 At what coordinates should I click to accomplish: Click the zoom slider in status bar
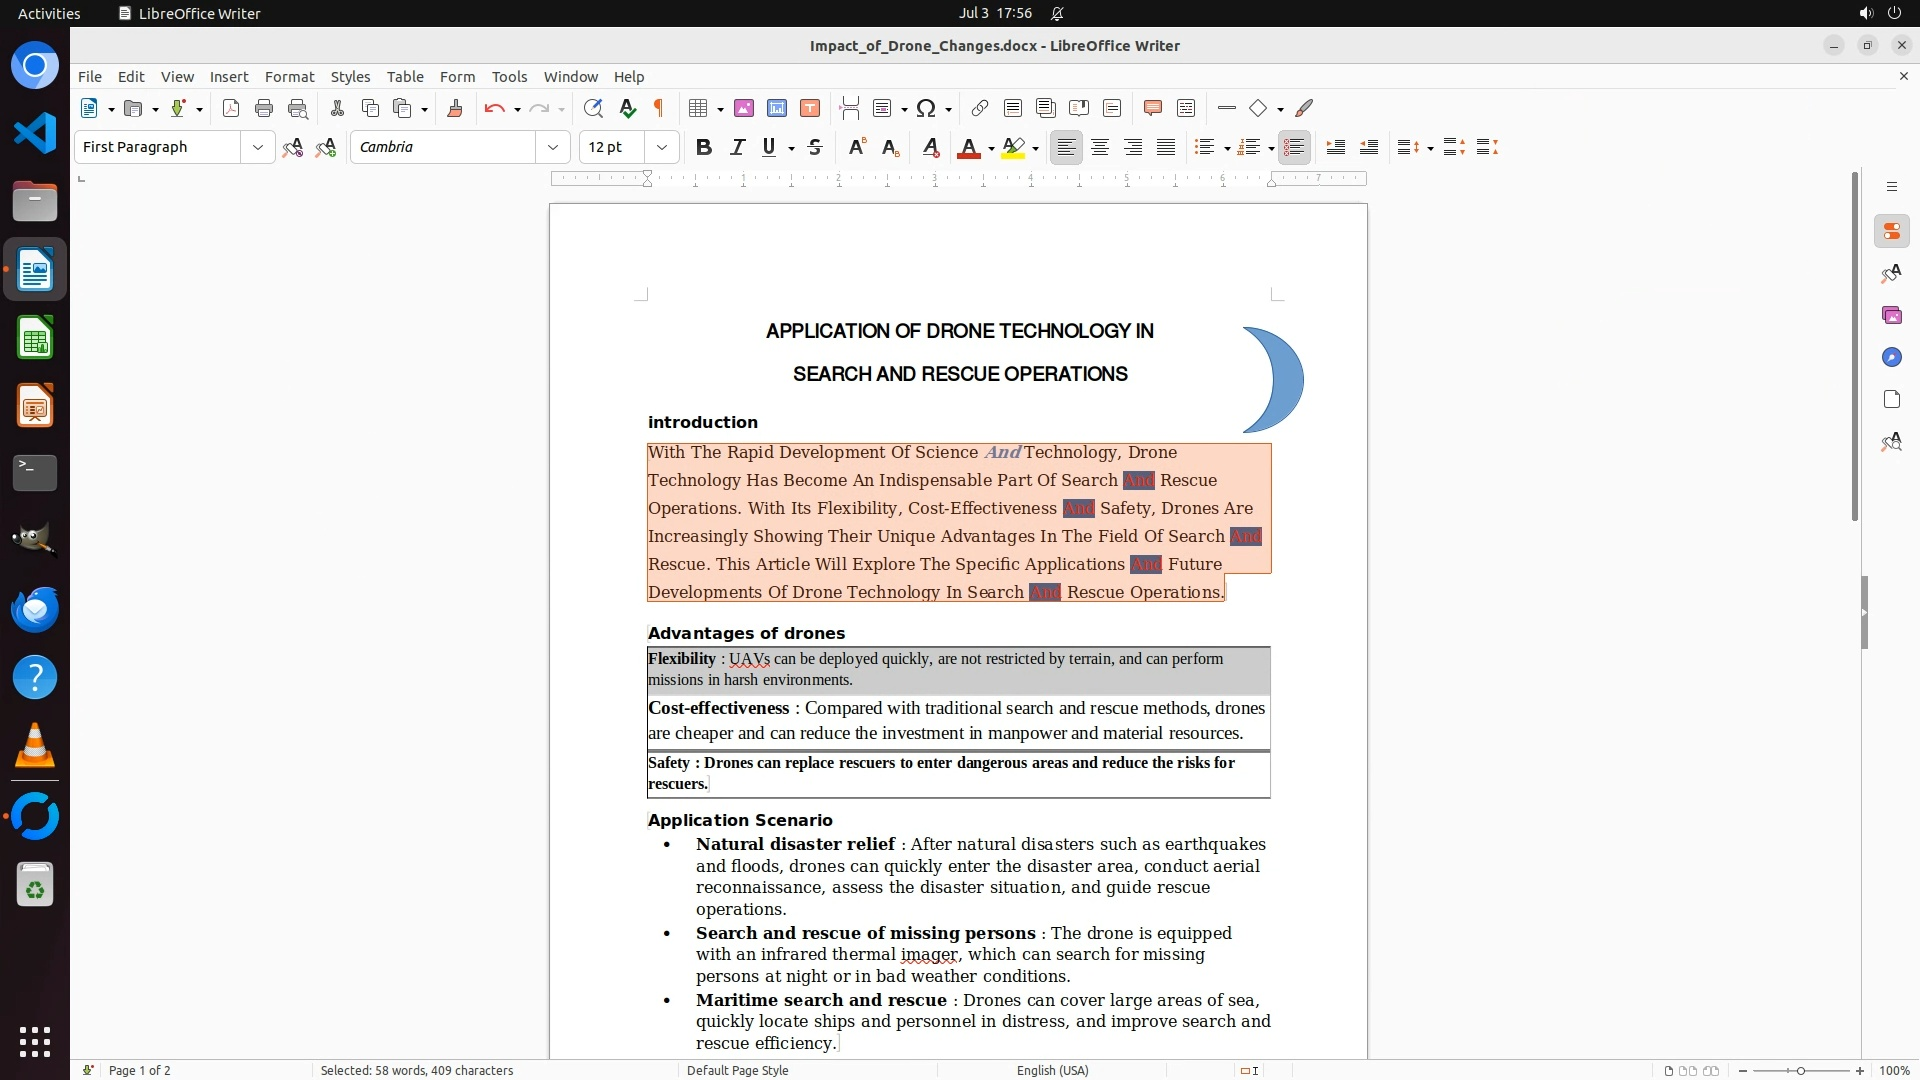[x=1800, y=1070]
